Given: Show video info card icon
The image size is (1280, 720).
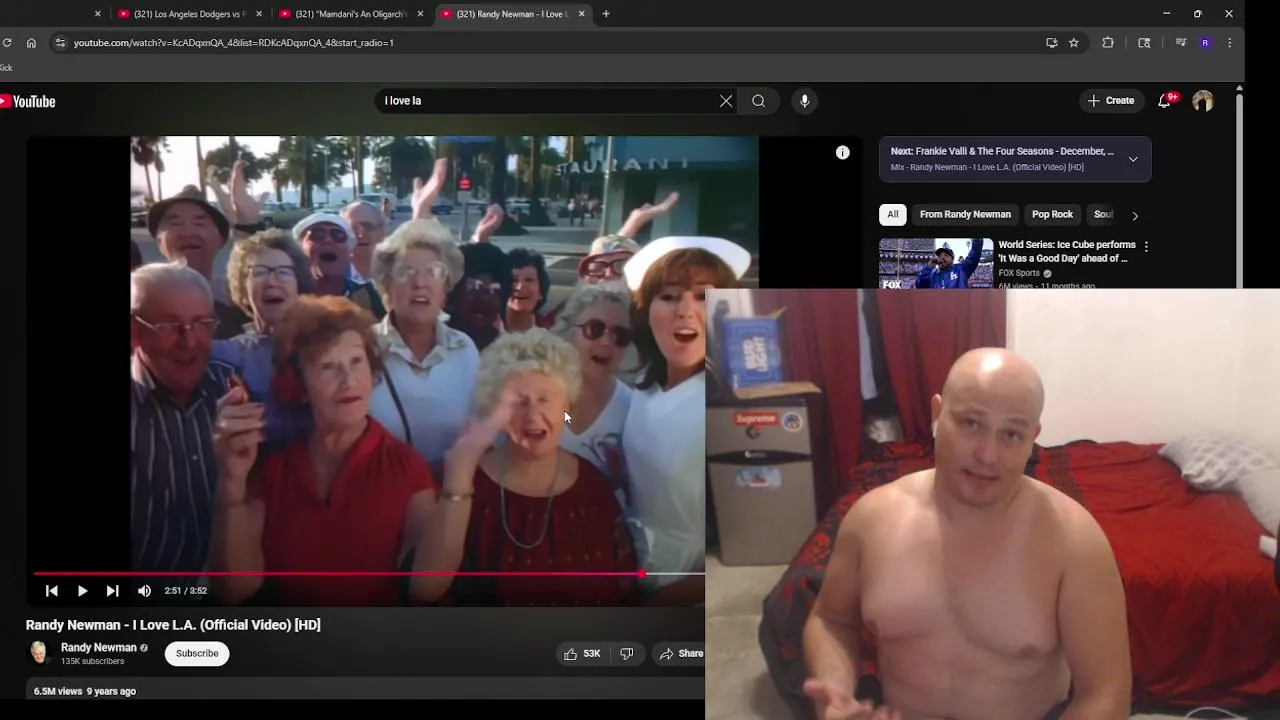Looking at the screenshot, I should tap(843, 153).
